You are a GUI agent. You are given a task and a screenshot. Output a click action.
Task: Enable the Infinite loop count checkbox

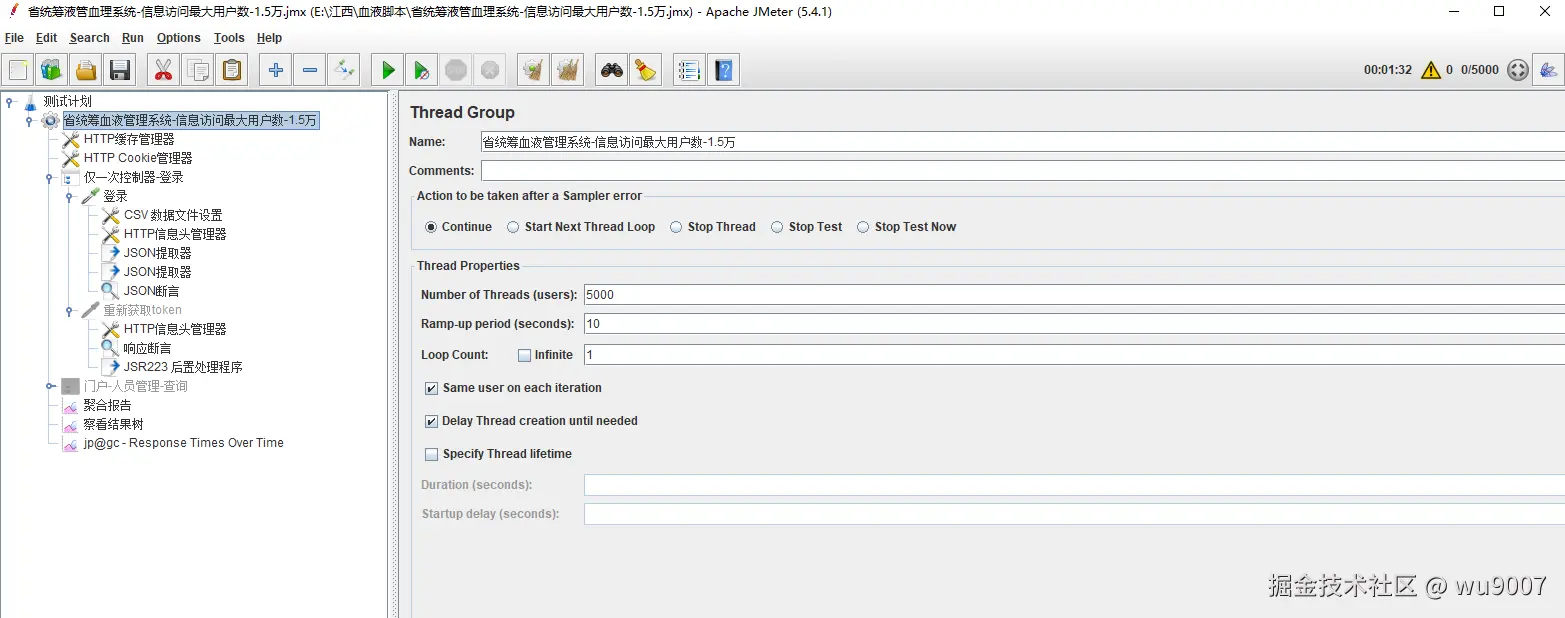point(524,355)
